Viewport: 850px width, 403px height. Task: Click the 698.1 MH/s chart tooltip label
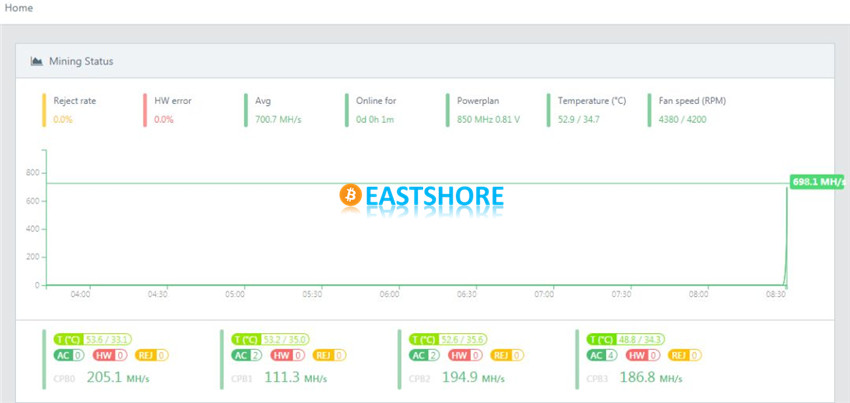click(x=818, y=182)
